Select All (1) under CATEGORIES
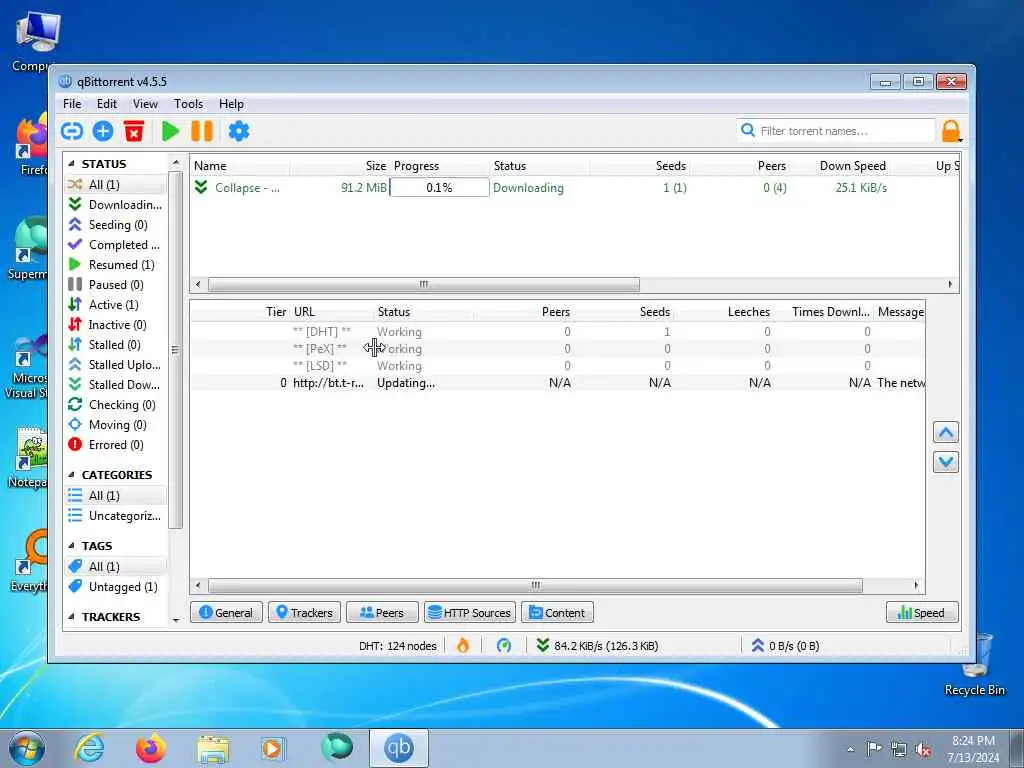Image resolution: width=1024 pixels, height=768 pixels. pyautogui.click(x=115, y=496)
